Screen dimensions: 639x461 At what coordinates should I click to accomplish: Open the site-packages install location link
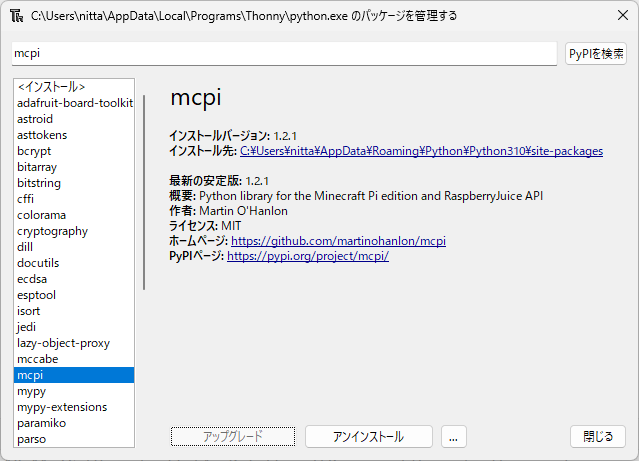tap(421, 151)
